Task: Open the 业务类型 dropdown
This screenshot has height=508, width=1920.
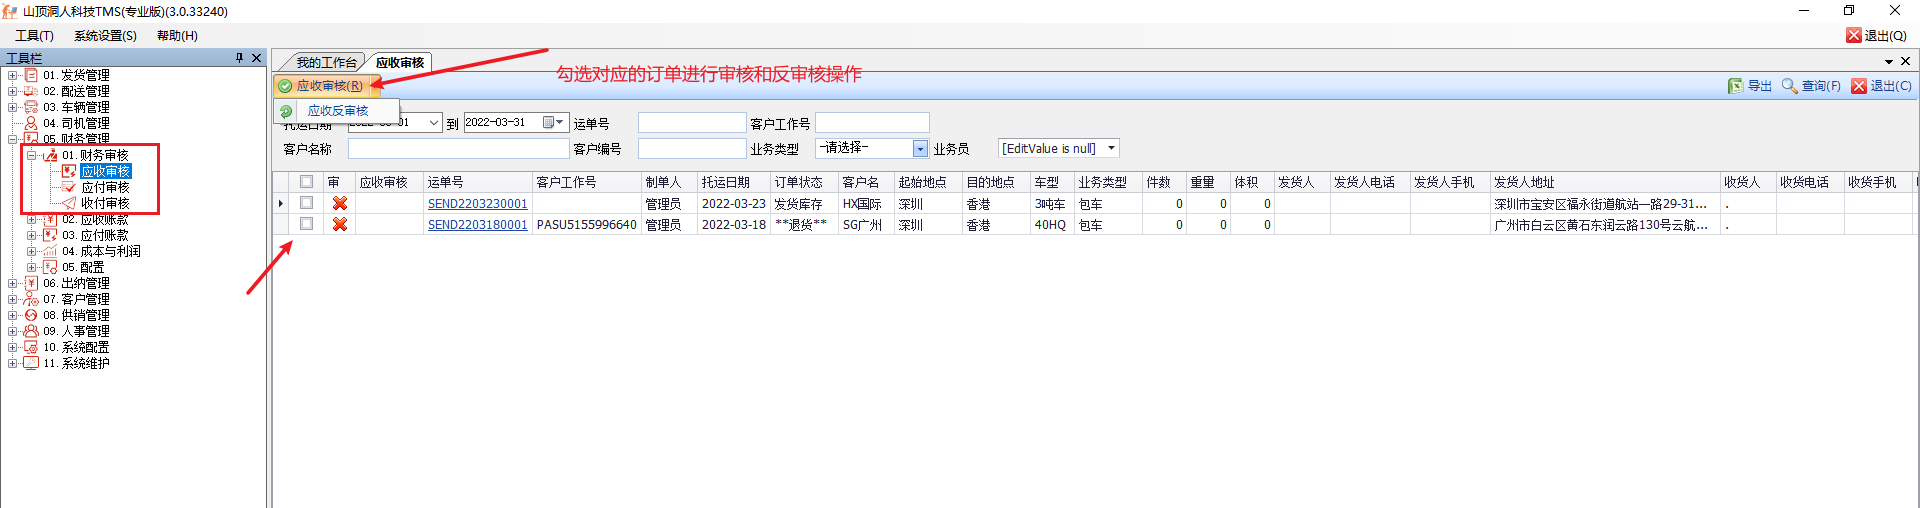Action: pyautogui.click(x=920, y=149)
